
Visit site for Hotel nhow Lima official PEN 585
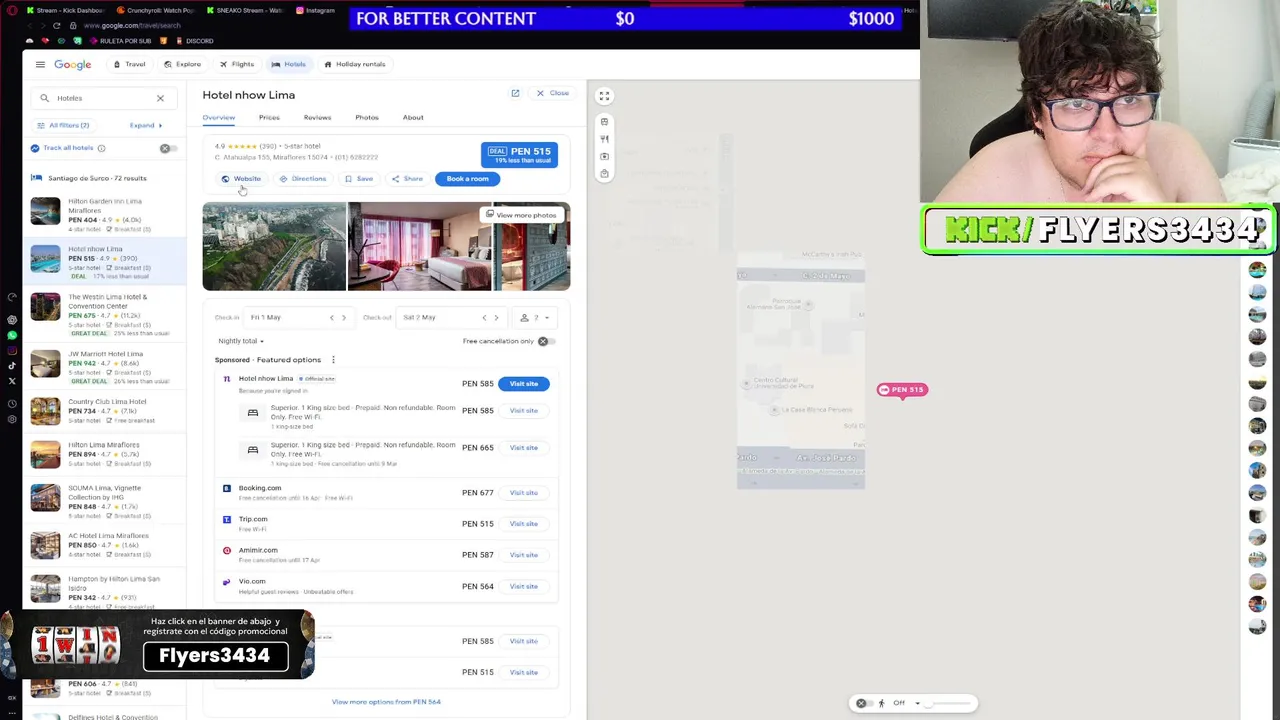point(523,384)
